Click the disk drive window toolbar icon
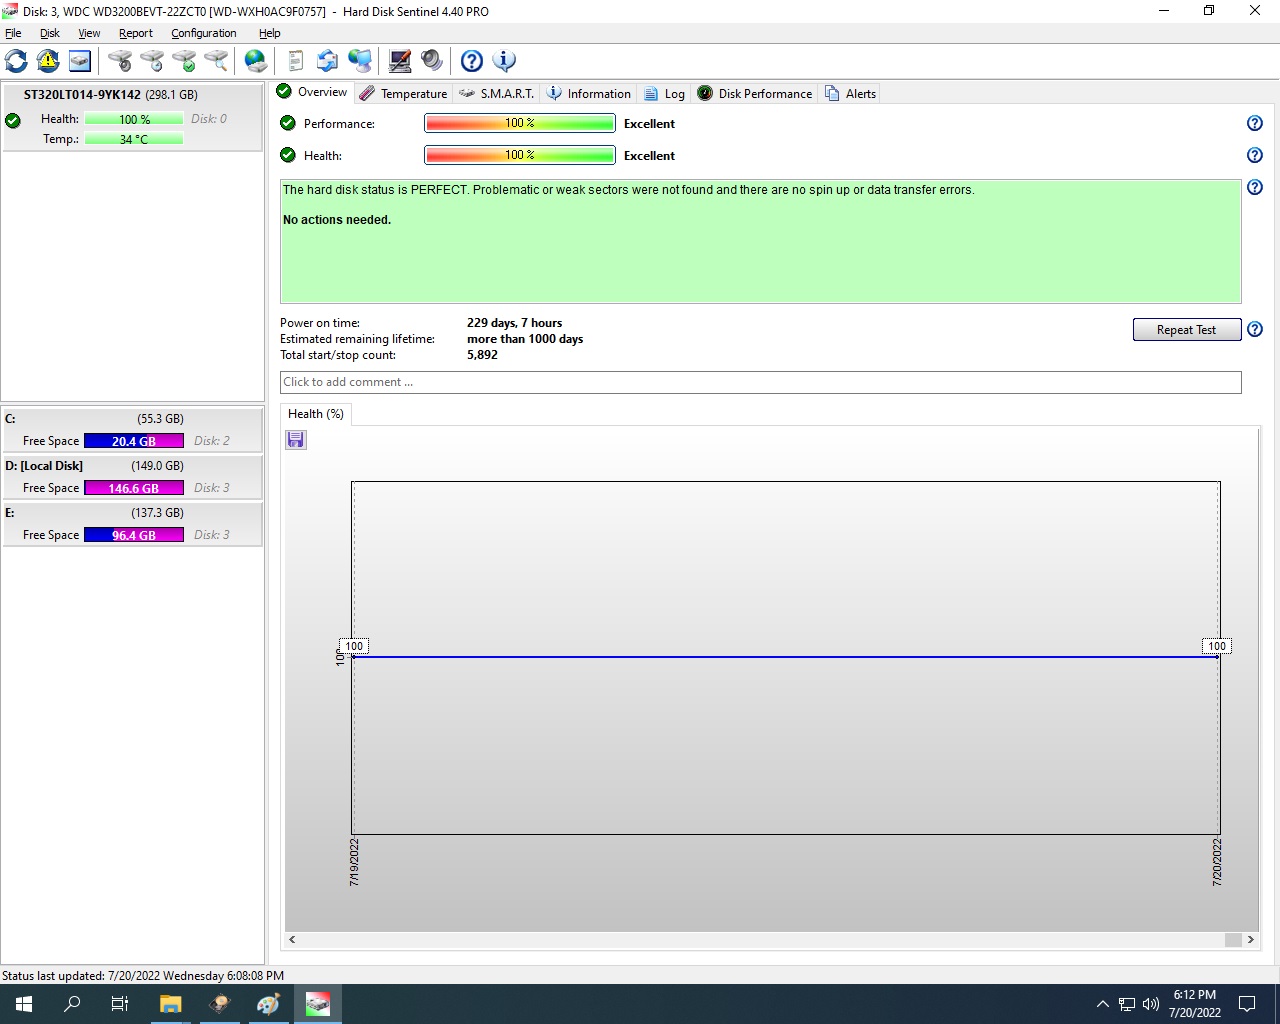 tap(80, 61)
